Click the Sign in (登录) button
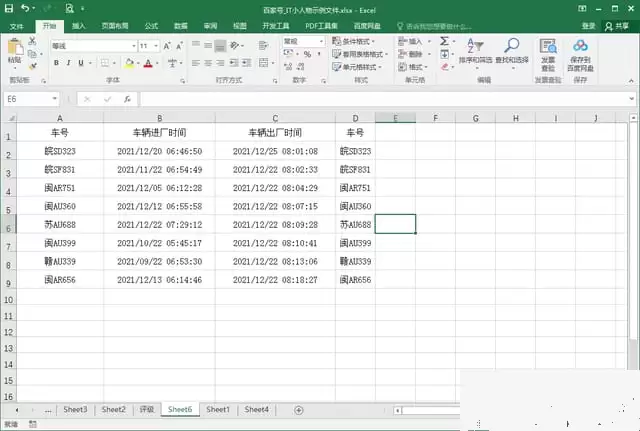Screen dimensions: 640x431 589,26
